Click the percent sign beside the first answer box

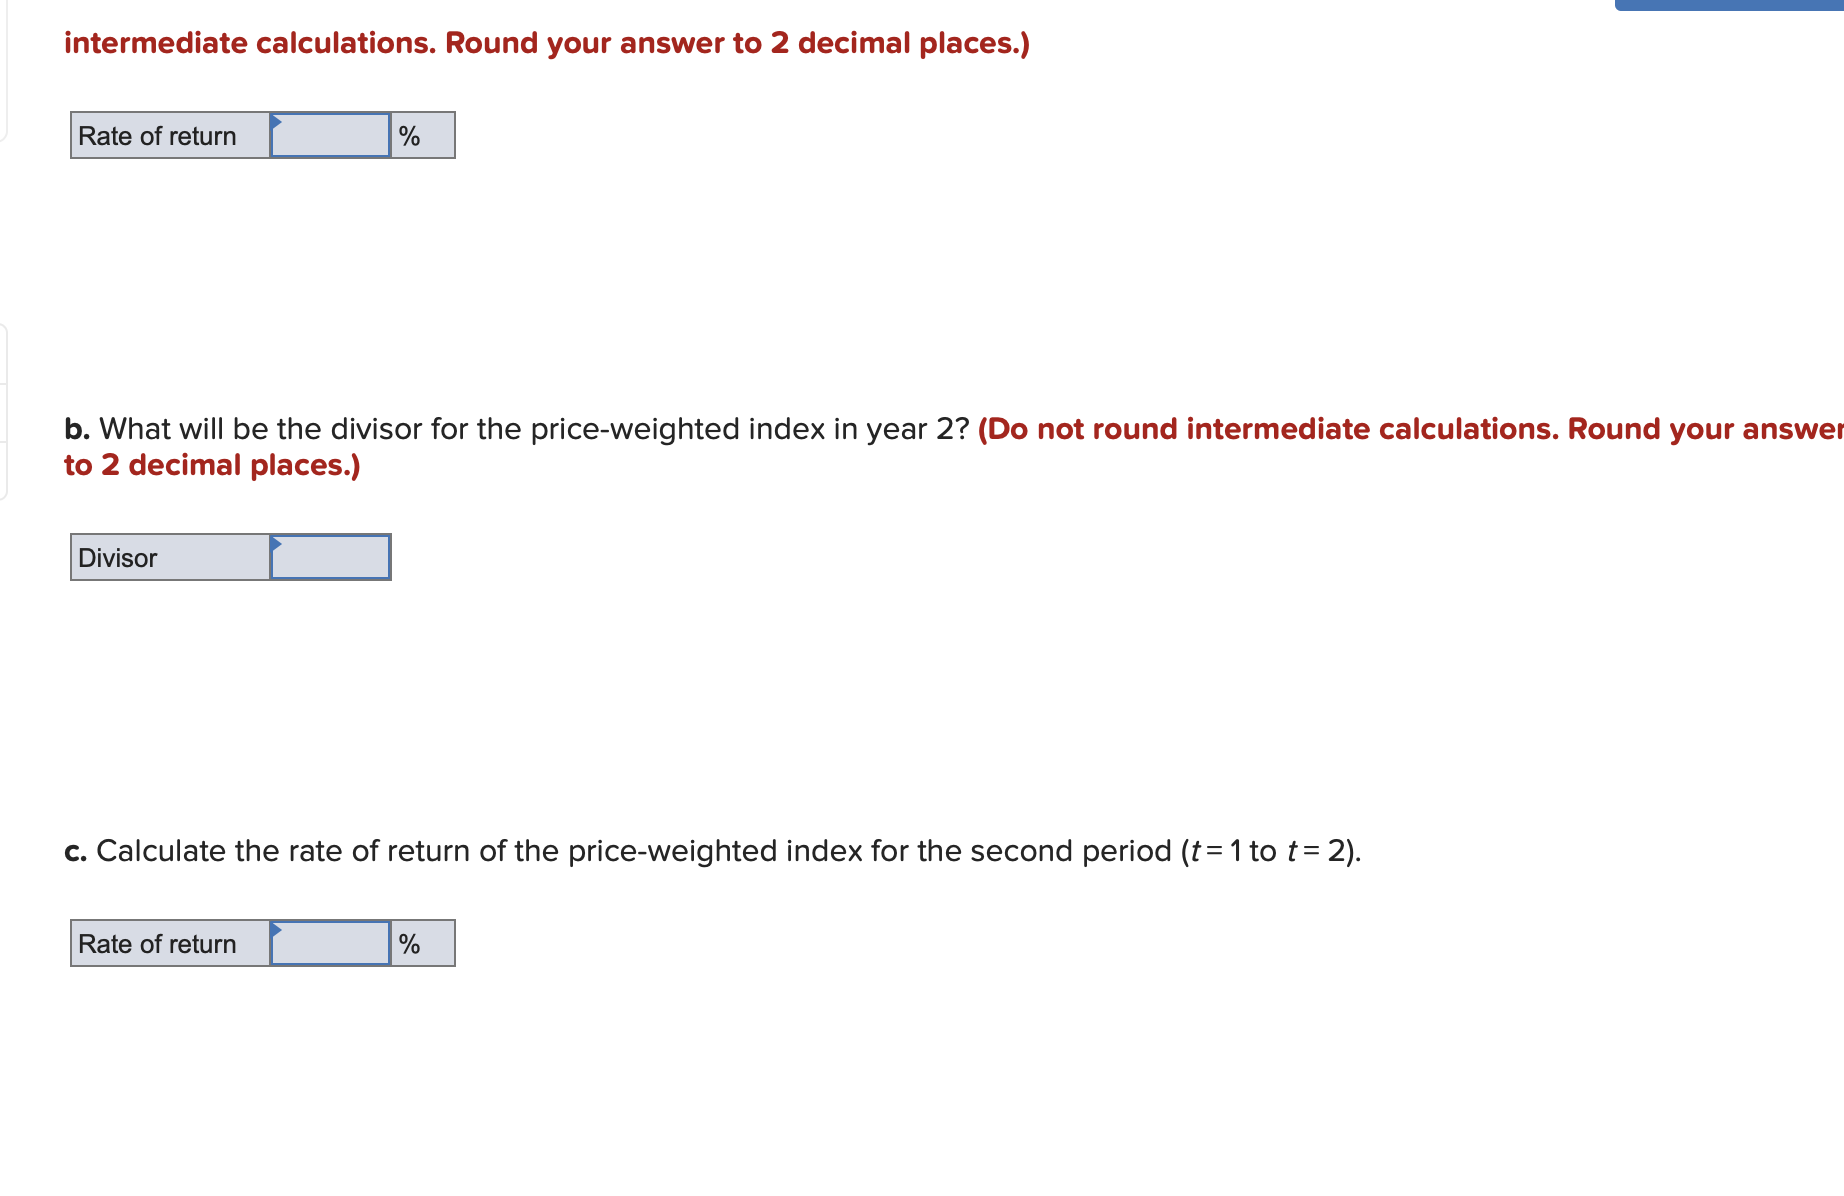409,133
